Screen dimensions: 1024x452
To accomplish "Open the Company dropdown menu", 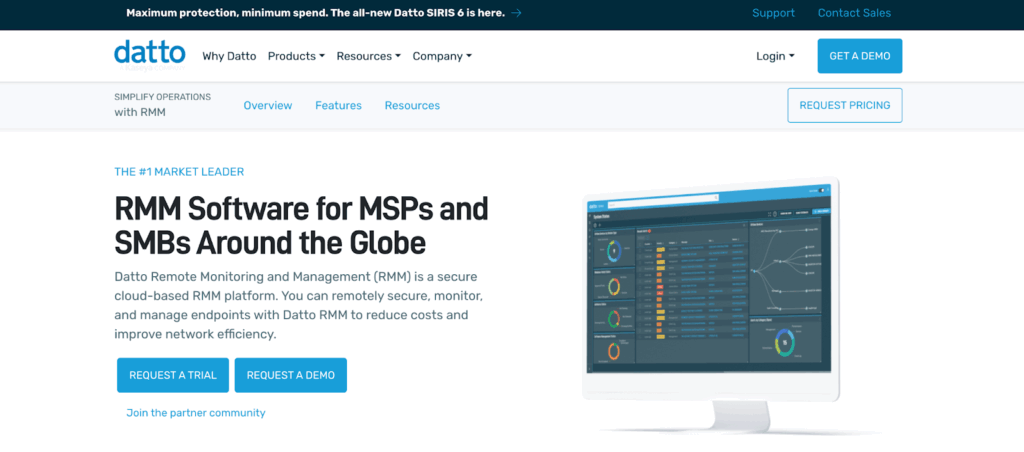I will coord(442,56).
